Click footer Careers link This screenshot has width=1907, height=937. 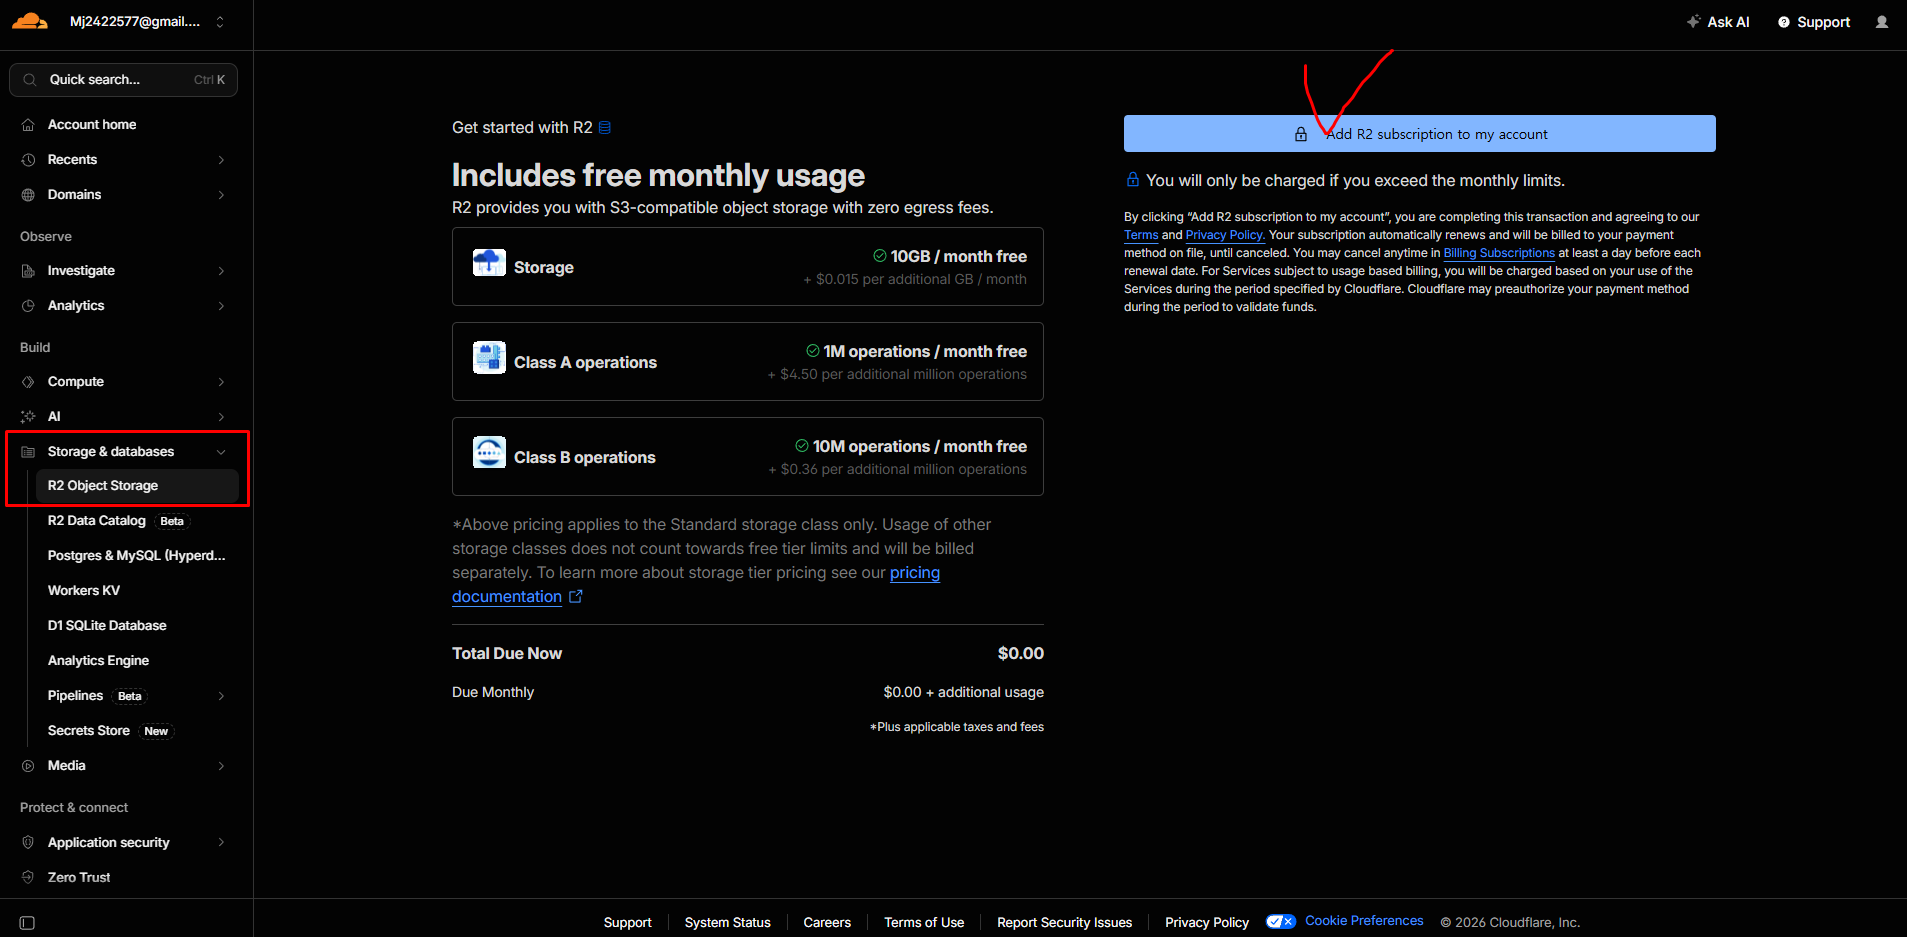tap(827, 923)
